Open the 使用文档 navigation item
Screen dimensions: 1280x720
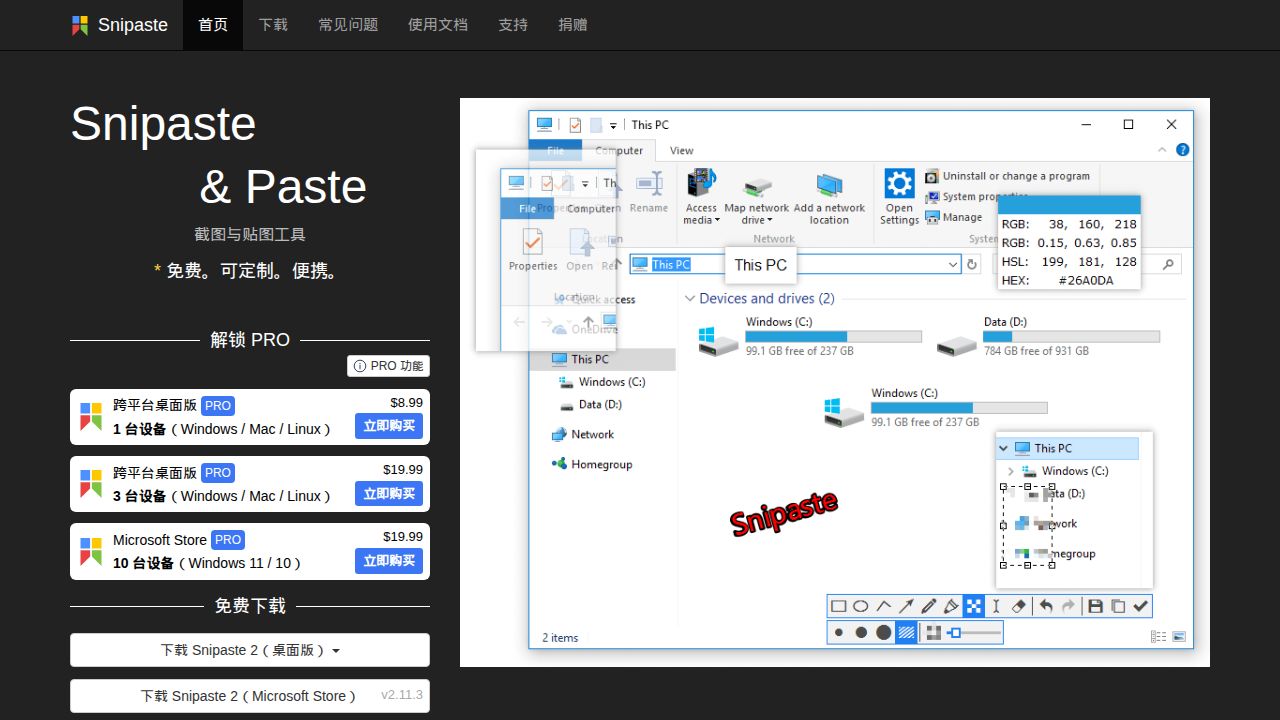(438, 25)
